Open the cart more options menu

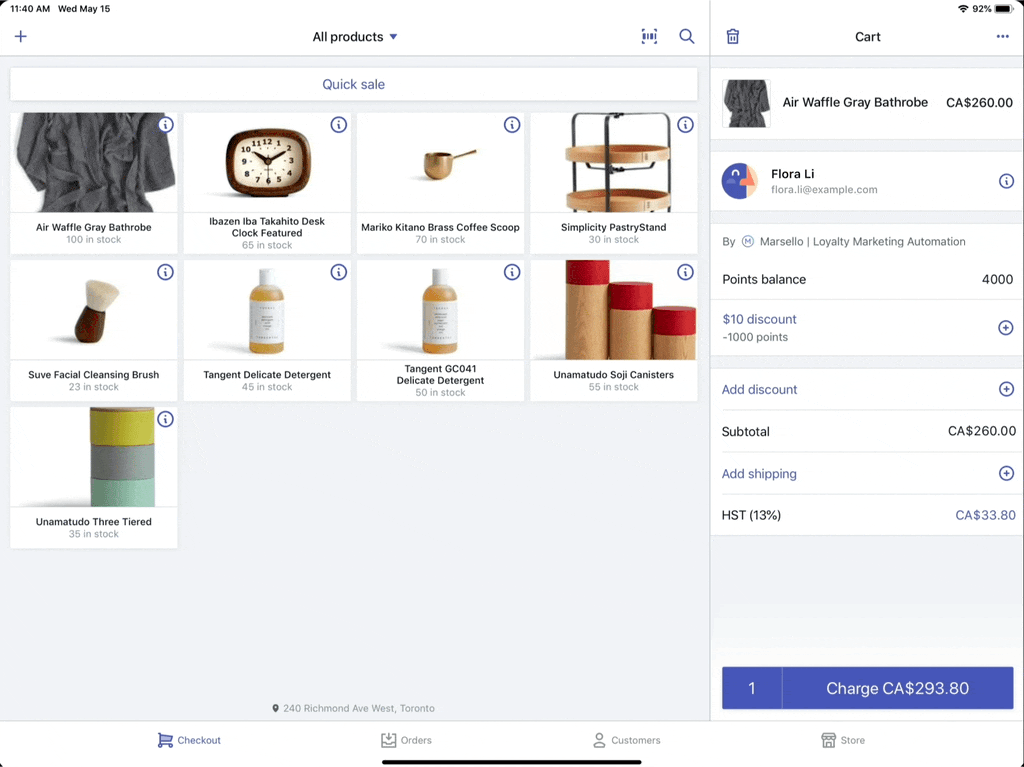[x=1002, y=37]
